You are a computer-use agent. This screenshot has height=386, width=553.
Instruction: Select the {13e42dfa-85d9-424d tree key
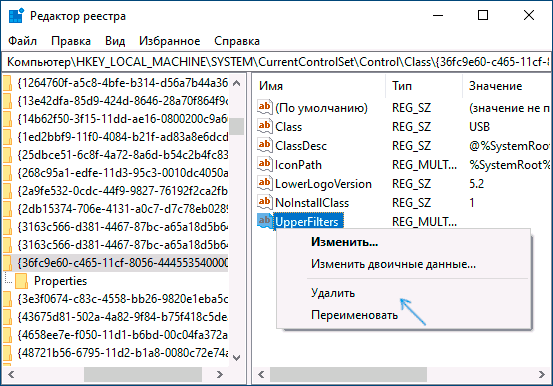tap(122, 101)
